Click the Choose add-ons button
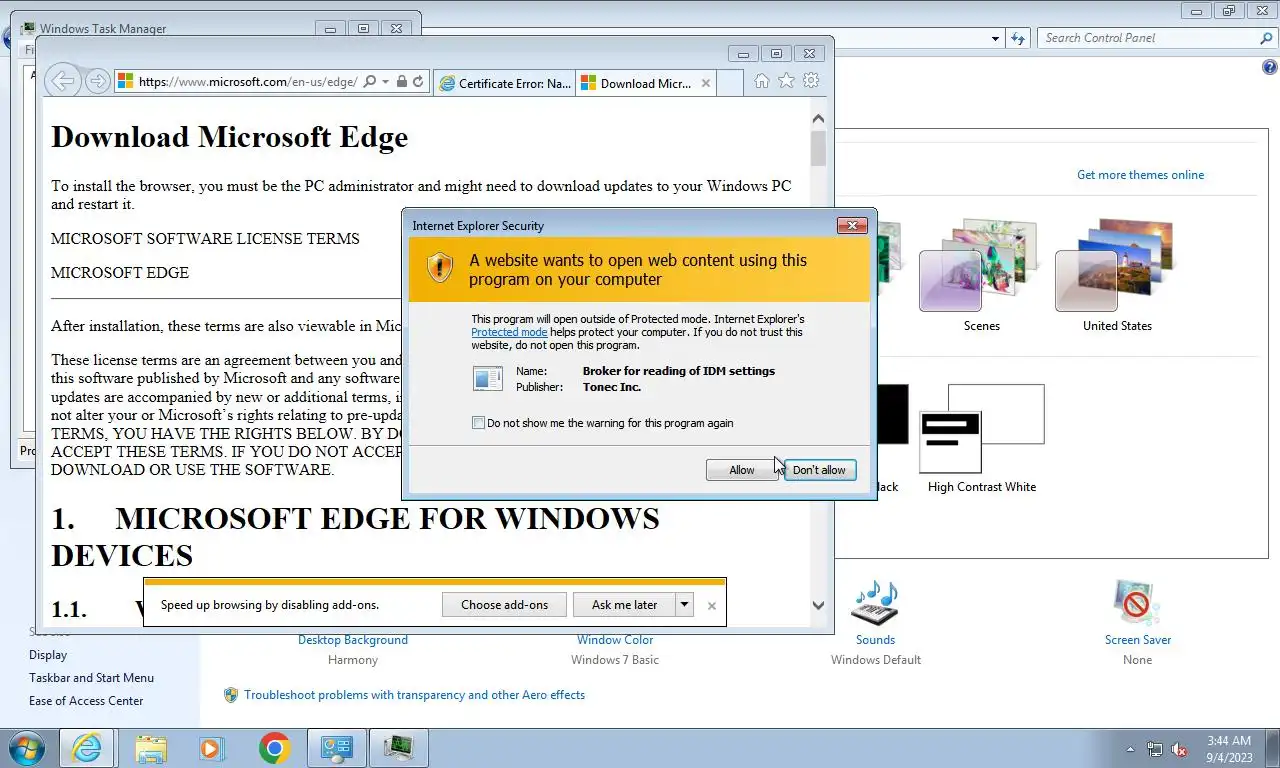 click(504, 604)
